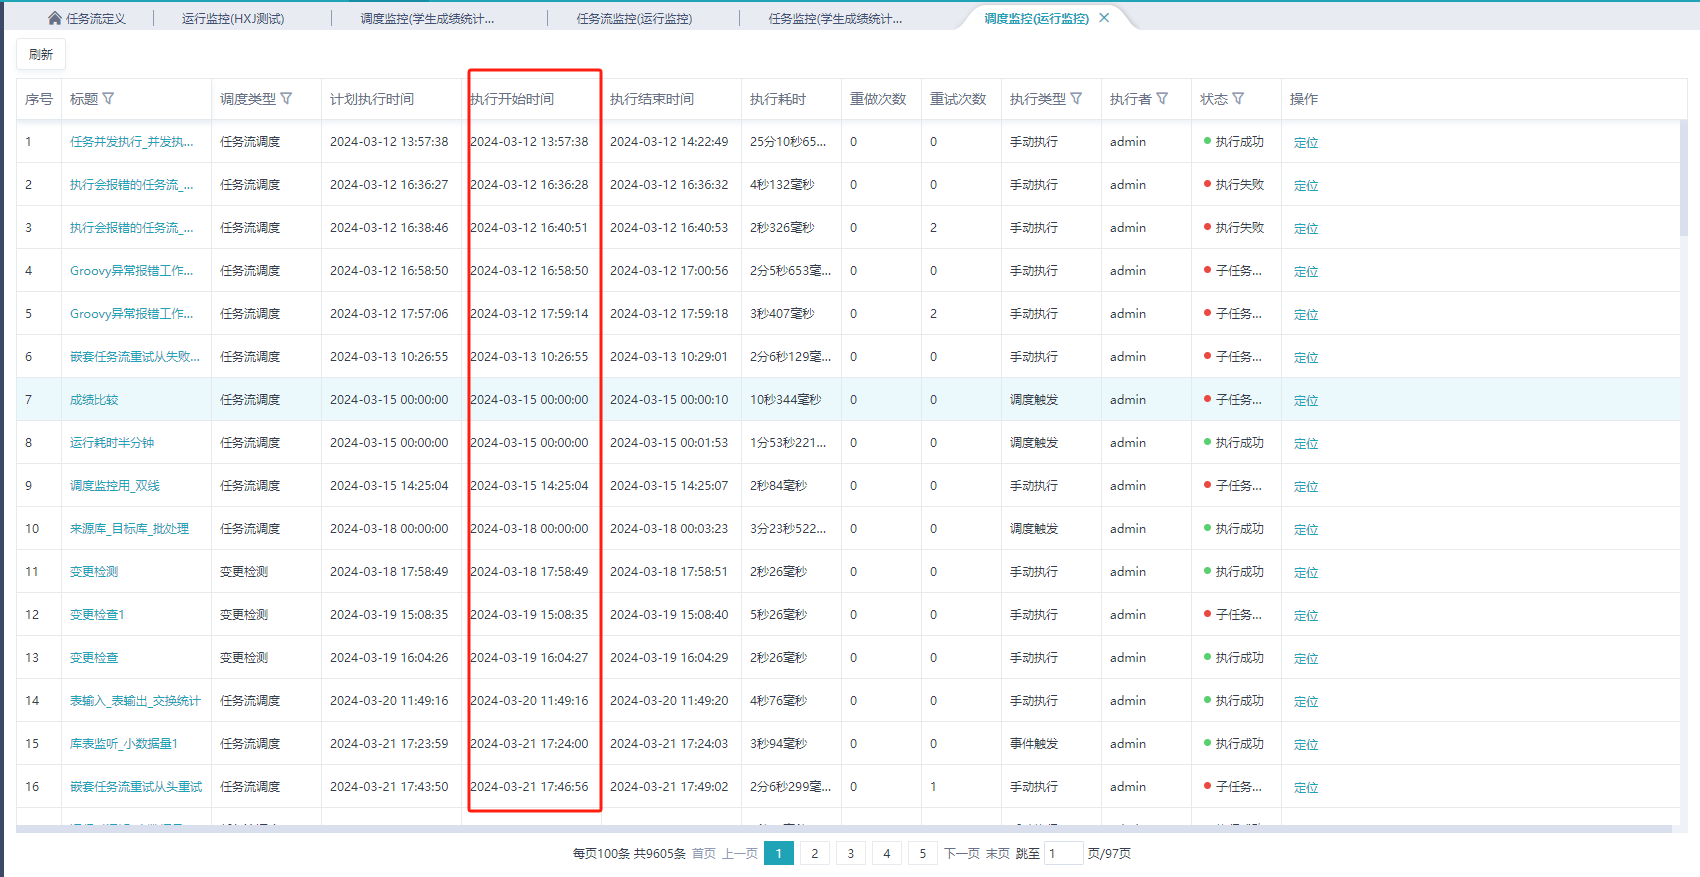Open the 成绩比较 task link

point(94,400)
